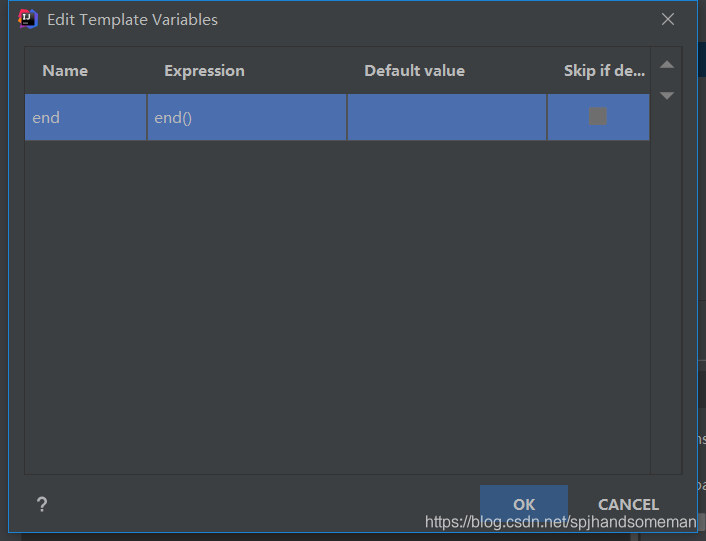Click the Skip if de... column header
Image resolution: width=706 pixels, height=541 pixels.
tap(604, 71)
